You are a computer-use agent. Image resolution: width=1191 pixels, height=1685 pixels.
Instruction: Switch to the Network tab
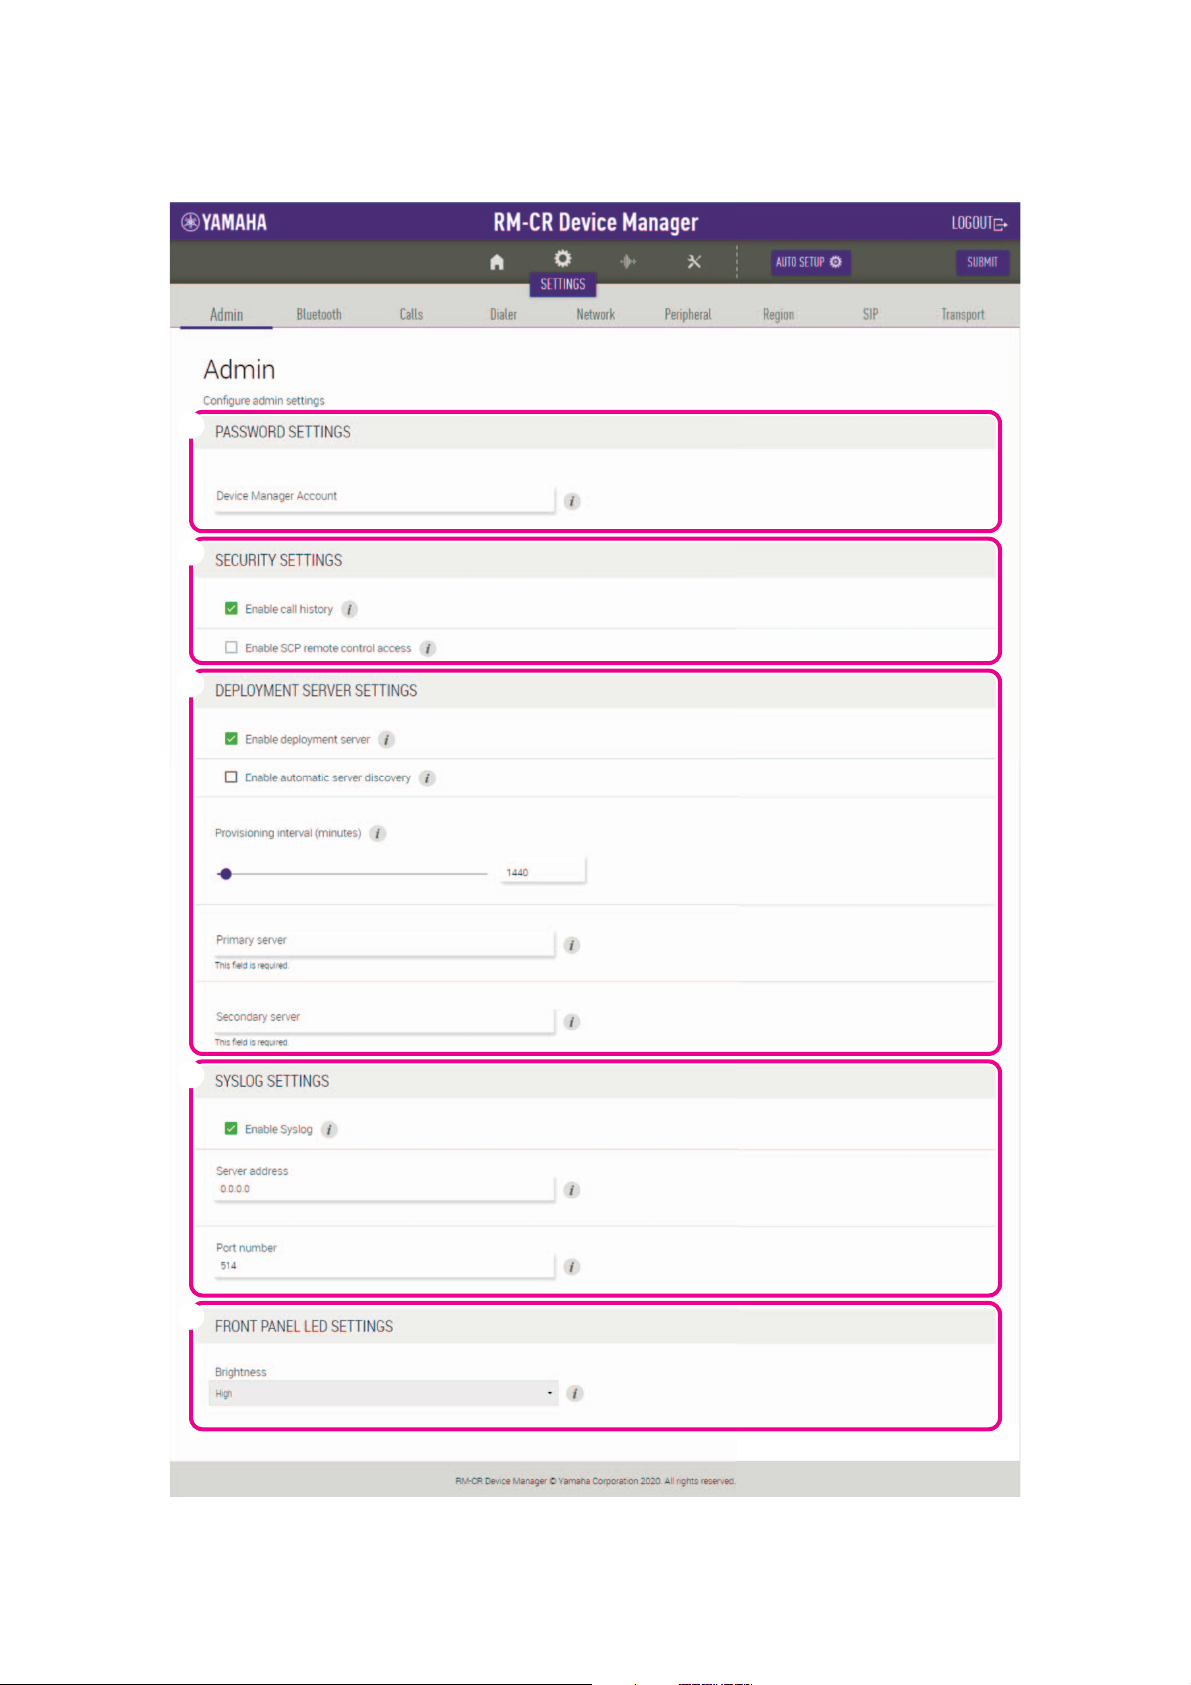(x=595, y=314)
